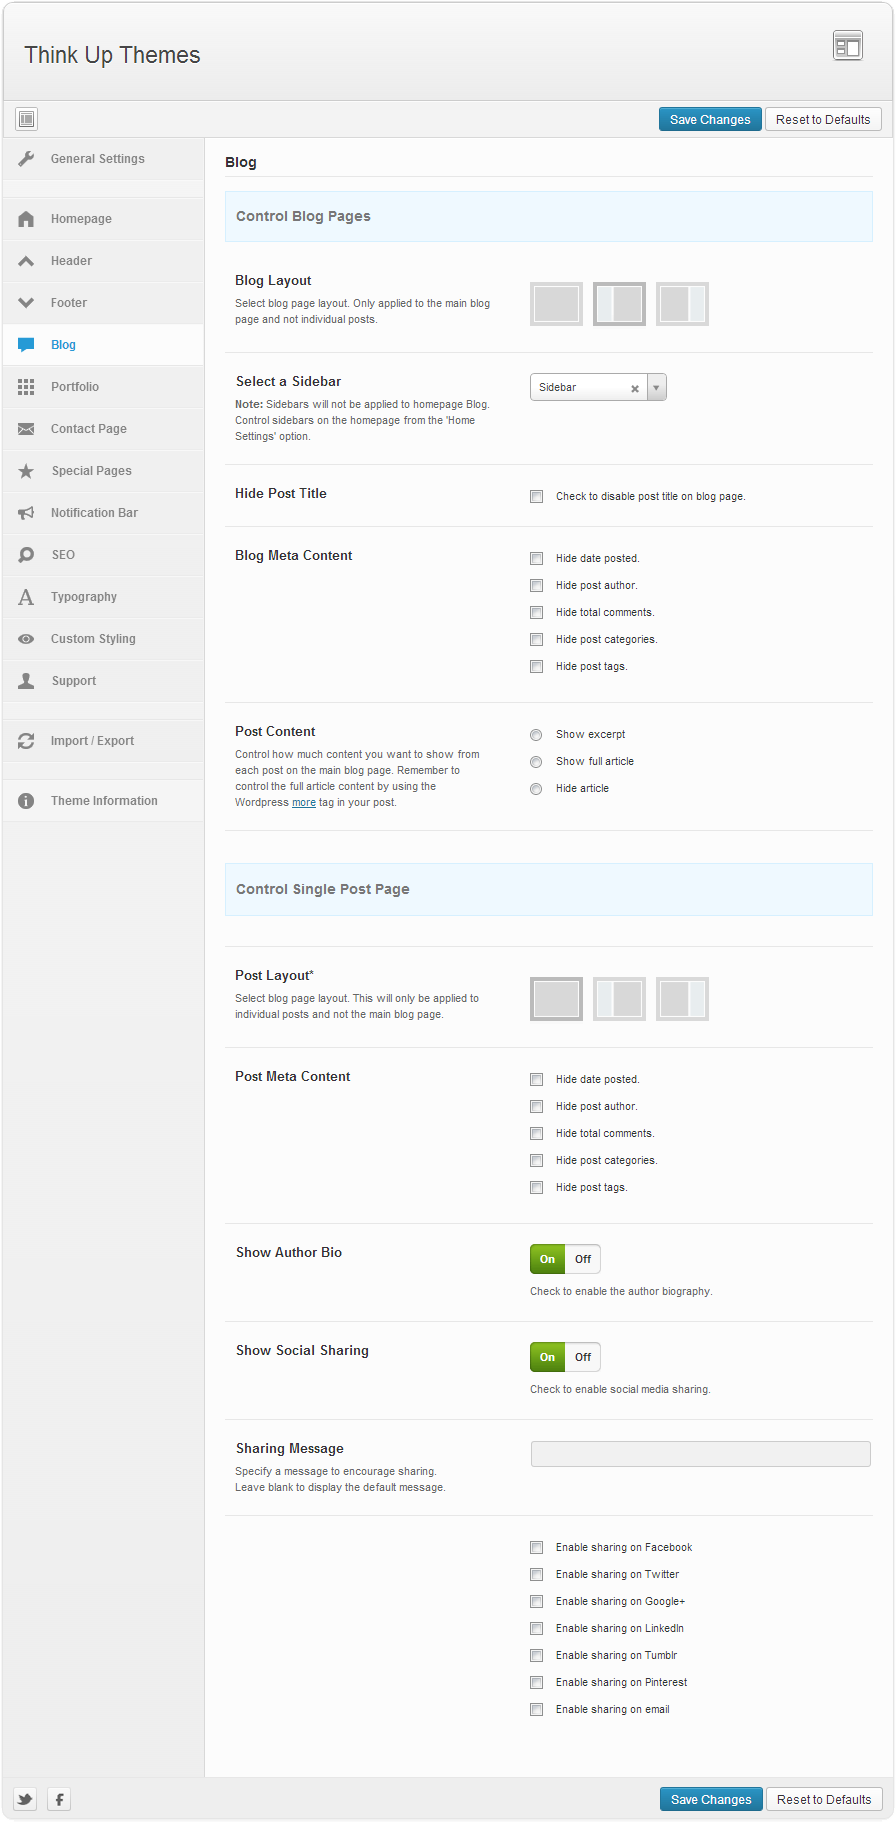Image resolution: width=896 pixels, height=1822 pixels.
Task: Go to the Typography settings tab
Action: [x=84, y=597]
